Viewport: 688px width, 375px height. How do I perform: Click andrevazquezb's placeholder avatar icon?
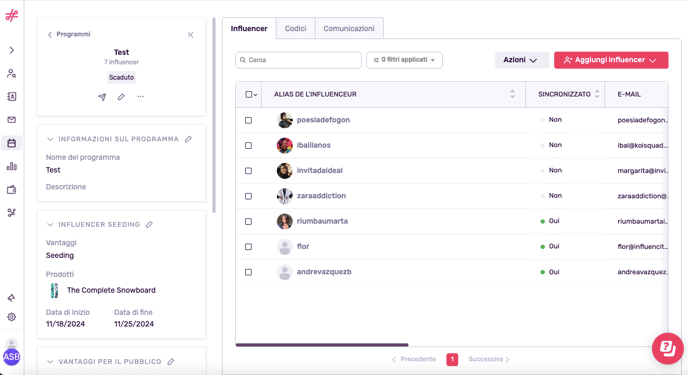tap(285, 272)
